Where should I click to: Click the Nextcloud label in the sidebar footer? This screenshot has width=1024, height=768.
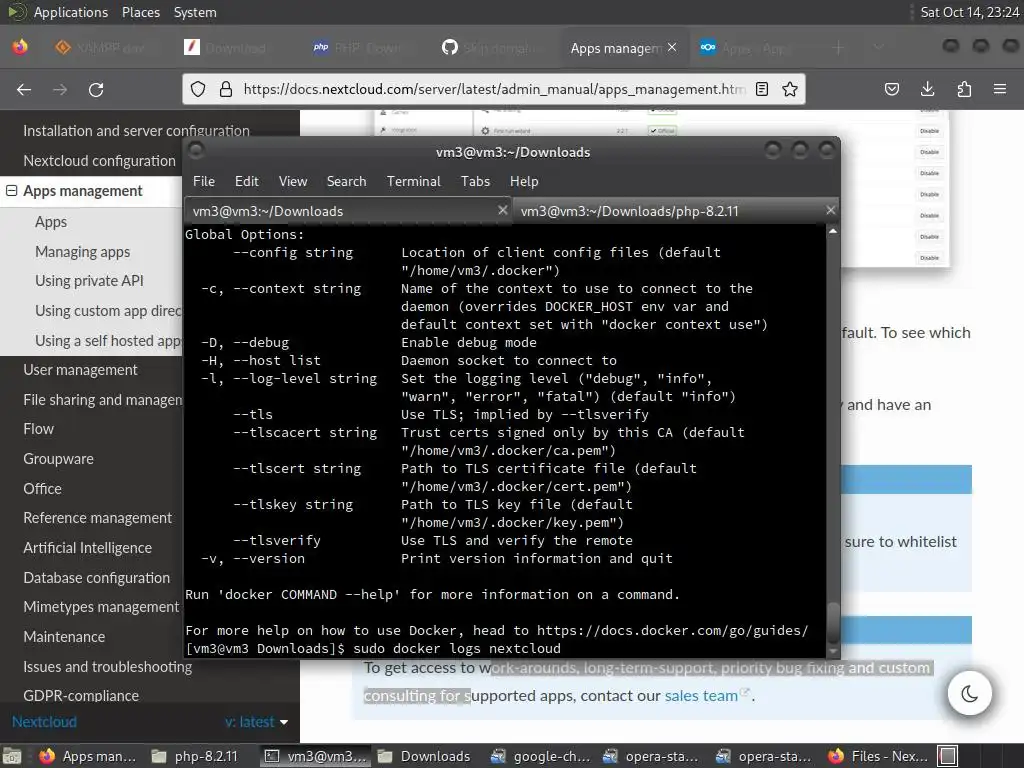44,722
